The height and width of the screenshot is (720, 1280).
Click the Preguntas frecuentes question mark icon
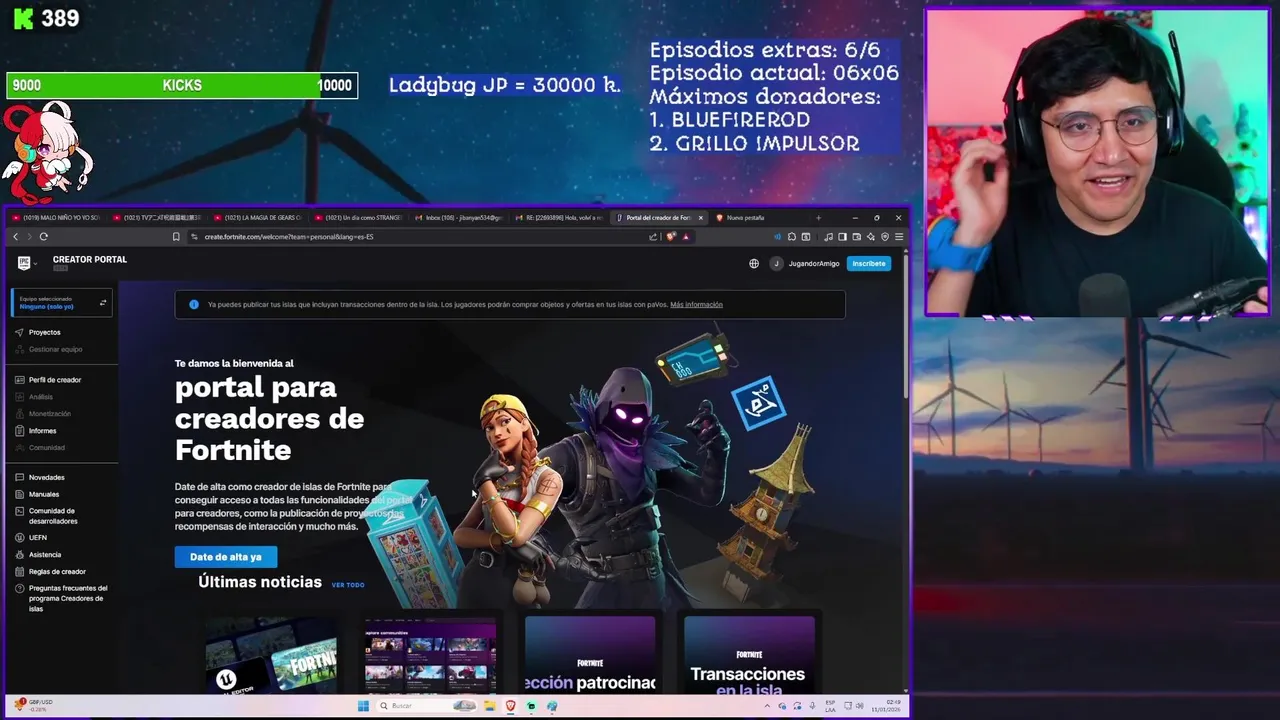pyautogui.click(x=20, y=589)
